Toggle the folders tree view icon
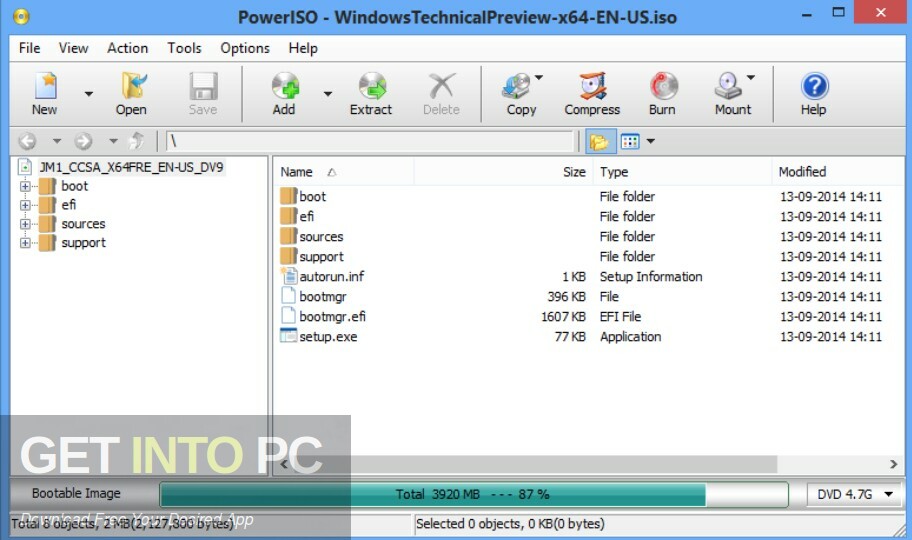Viewport: 912px width, 540px height. coord(599,141)
